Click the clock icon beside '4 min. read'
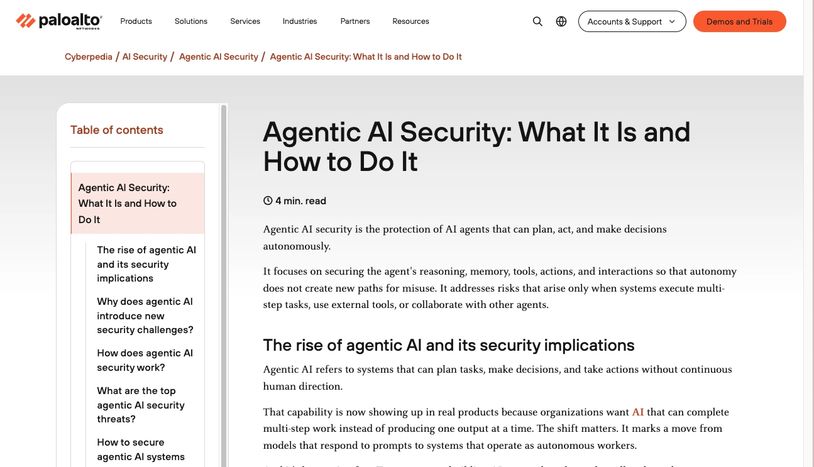This screenshot has height=467, width=814. pos(268,201)
